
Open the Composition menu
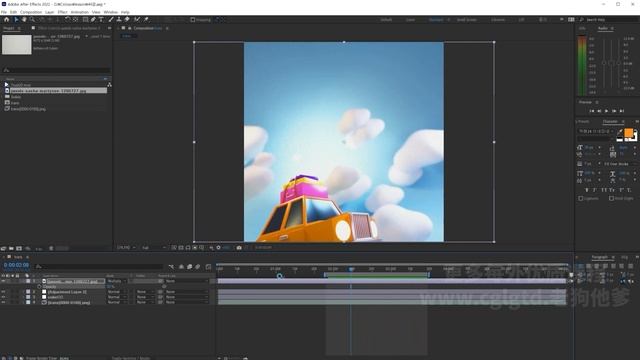point(31,12)
